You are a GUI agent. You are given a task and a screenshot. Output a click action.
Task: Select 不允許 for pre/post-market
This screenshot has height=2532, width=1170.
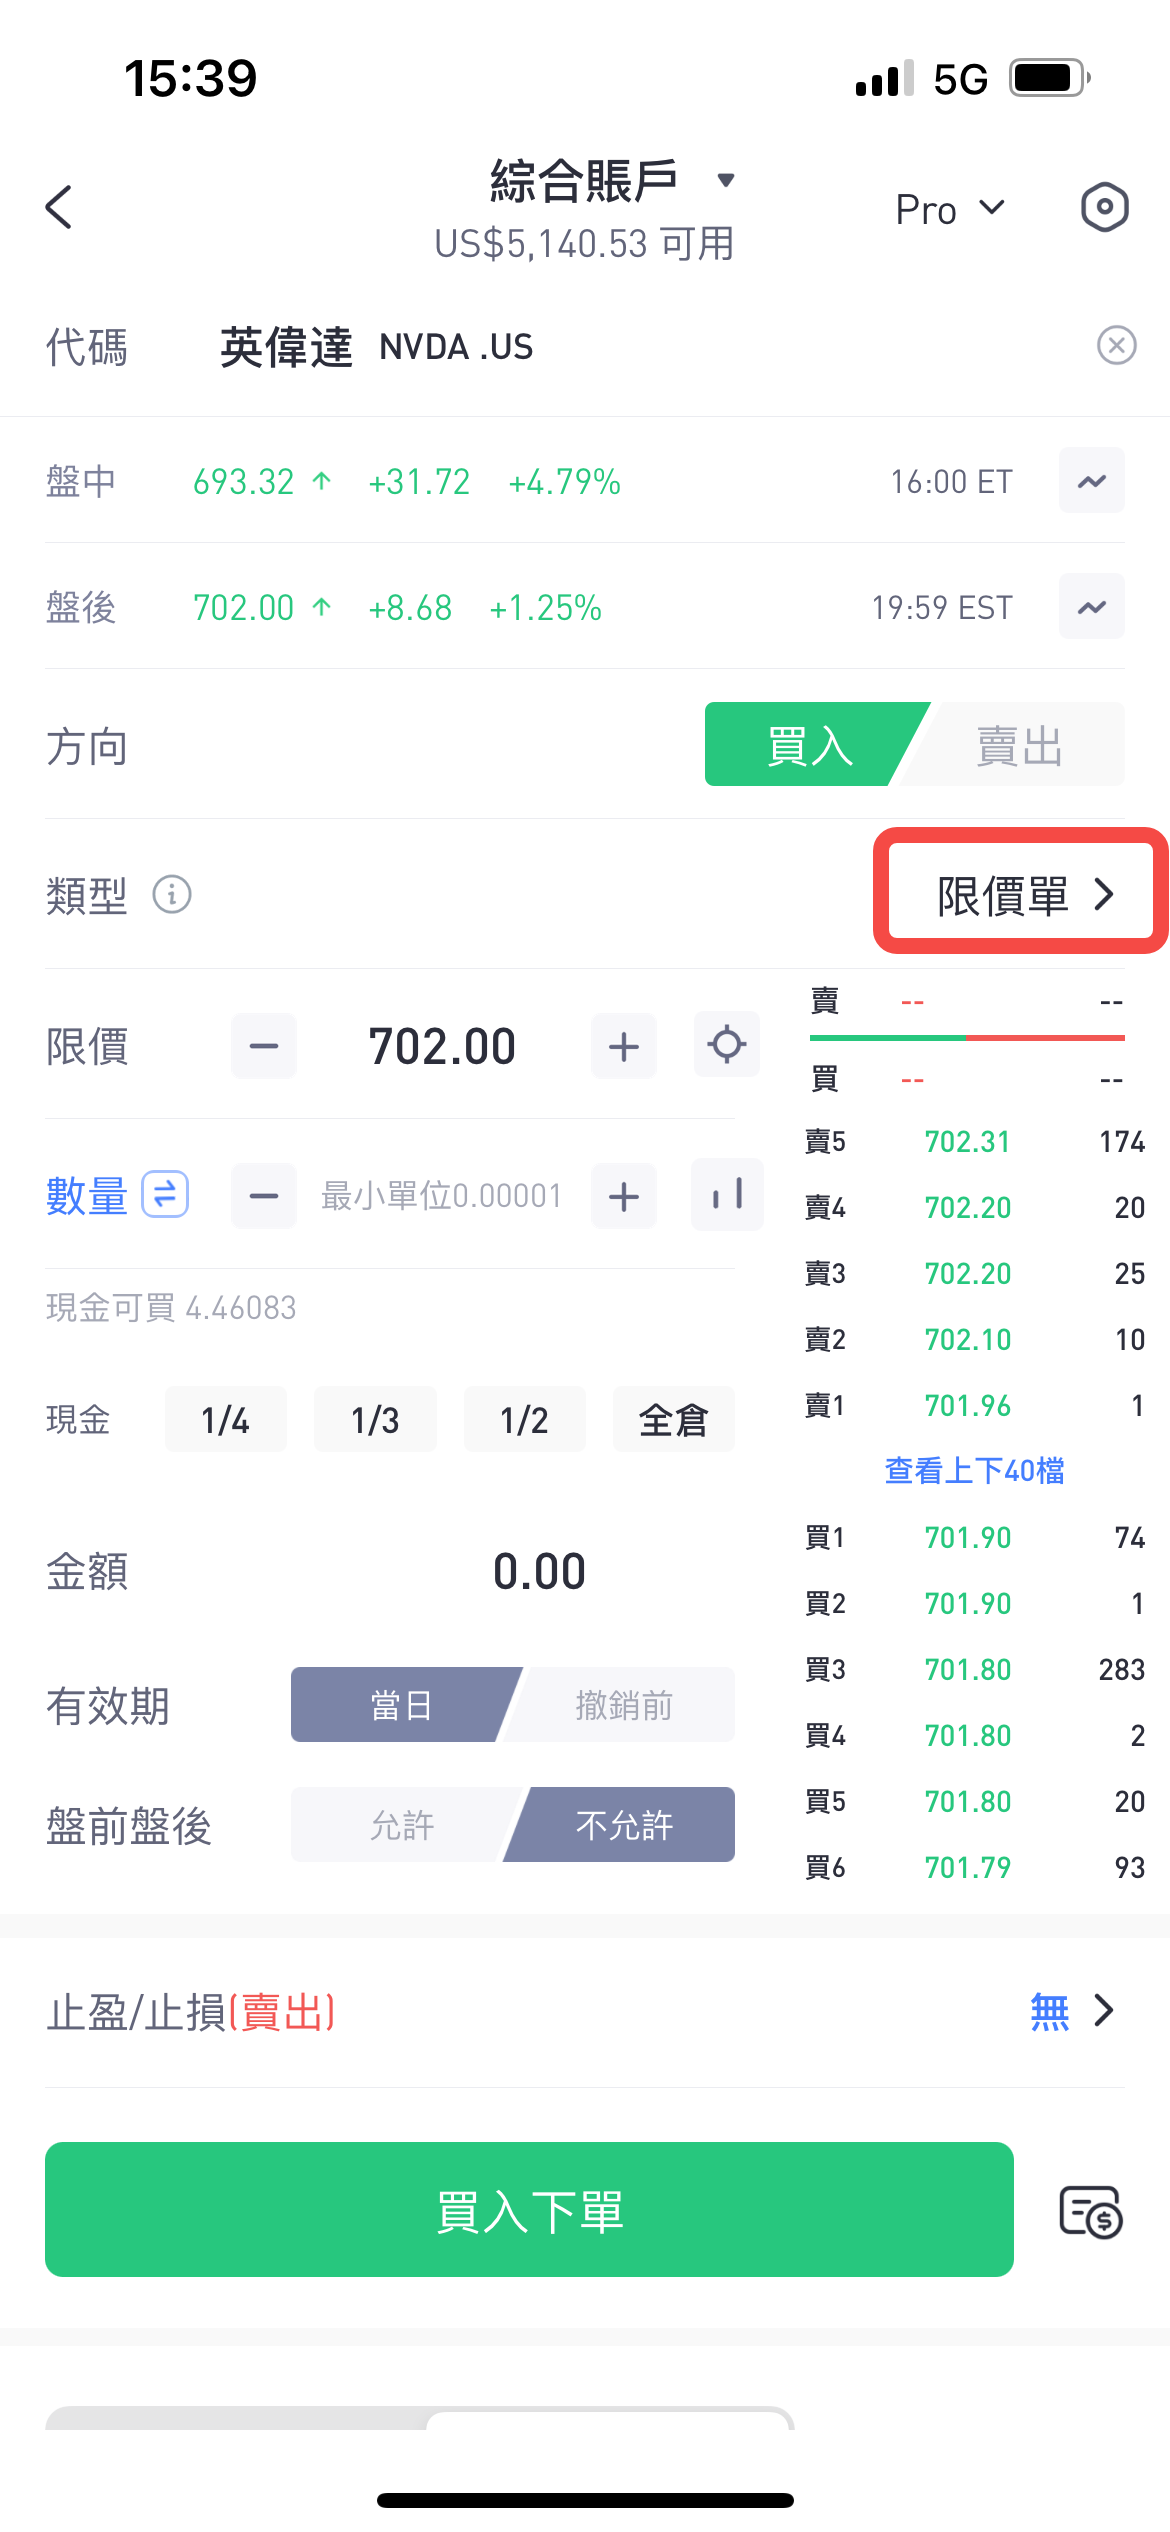624,1825
